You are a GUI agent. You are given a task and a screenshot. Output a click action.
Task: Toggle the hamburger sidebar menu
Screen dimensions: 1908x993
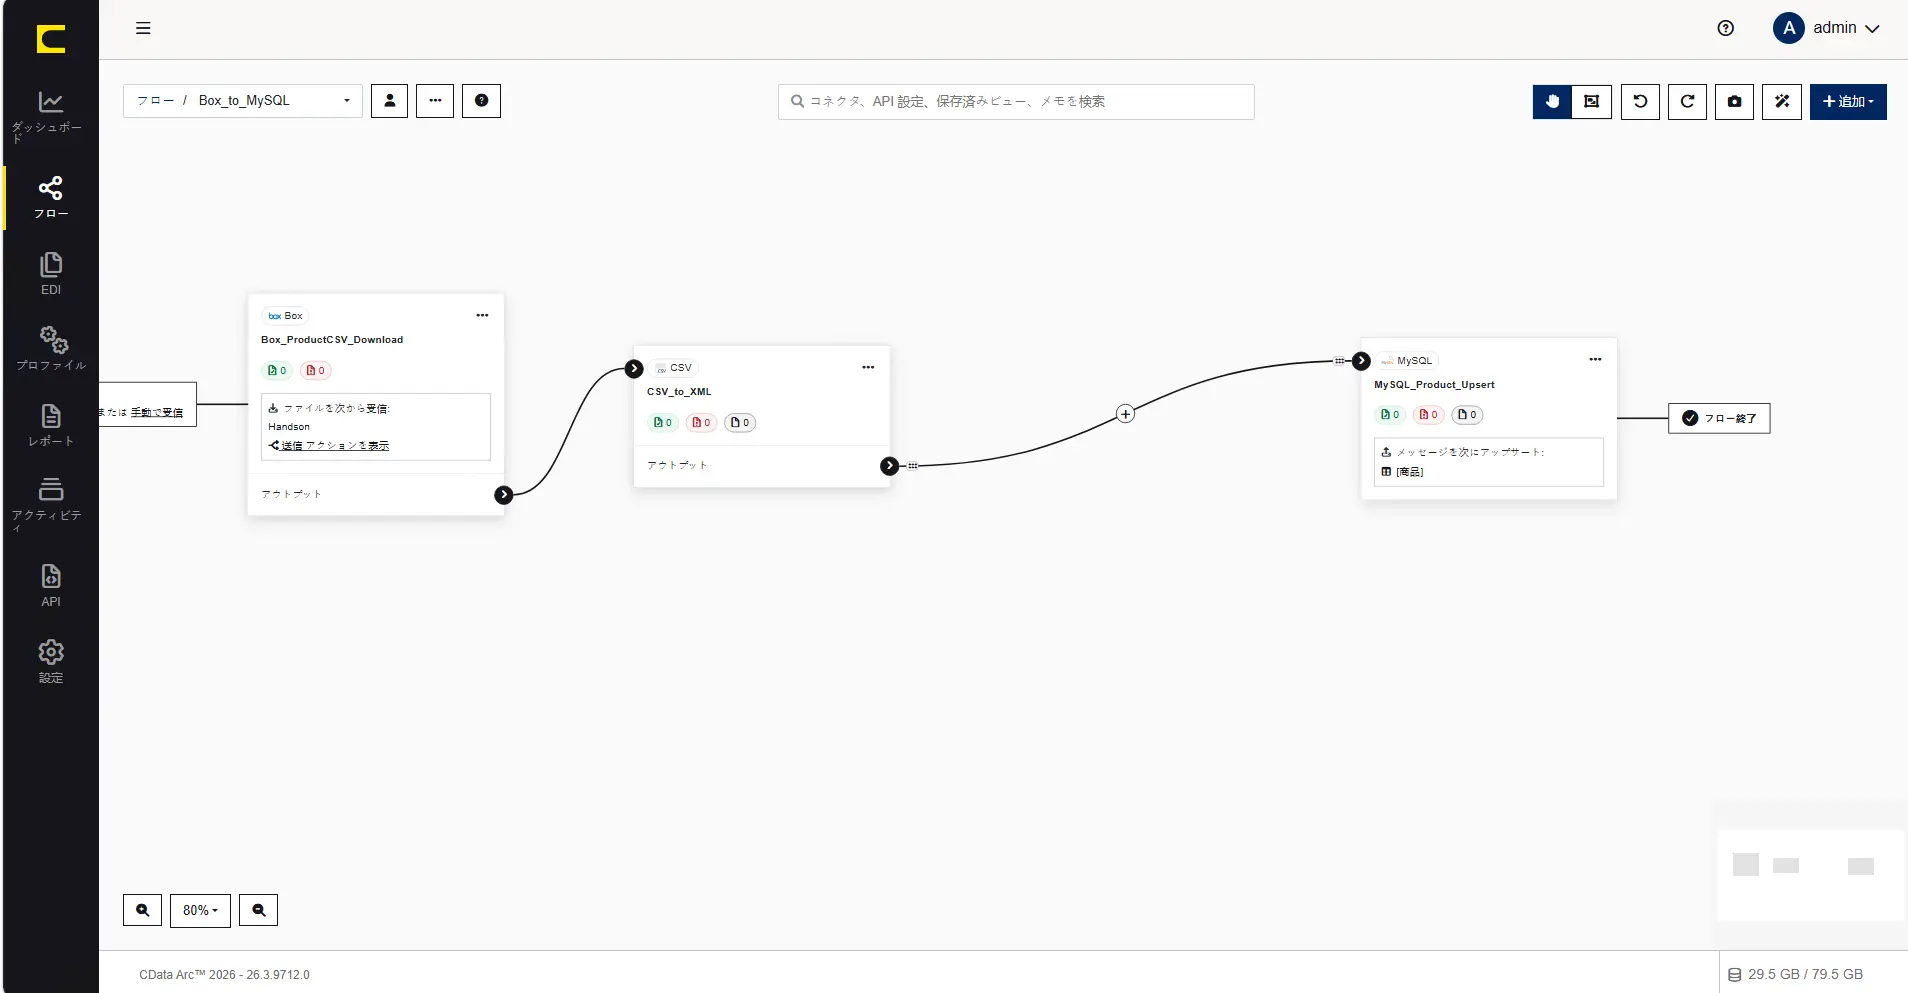click(143, 28)
